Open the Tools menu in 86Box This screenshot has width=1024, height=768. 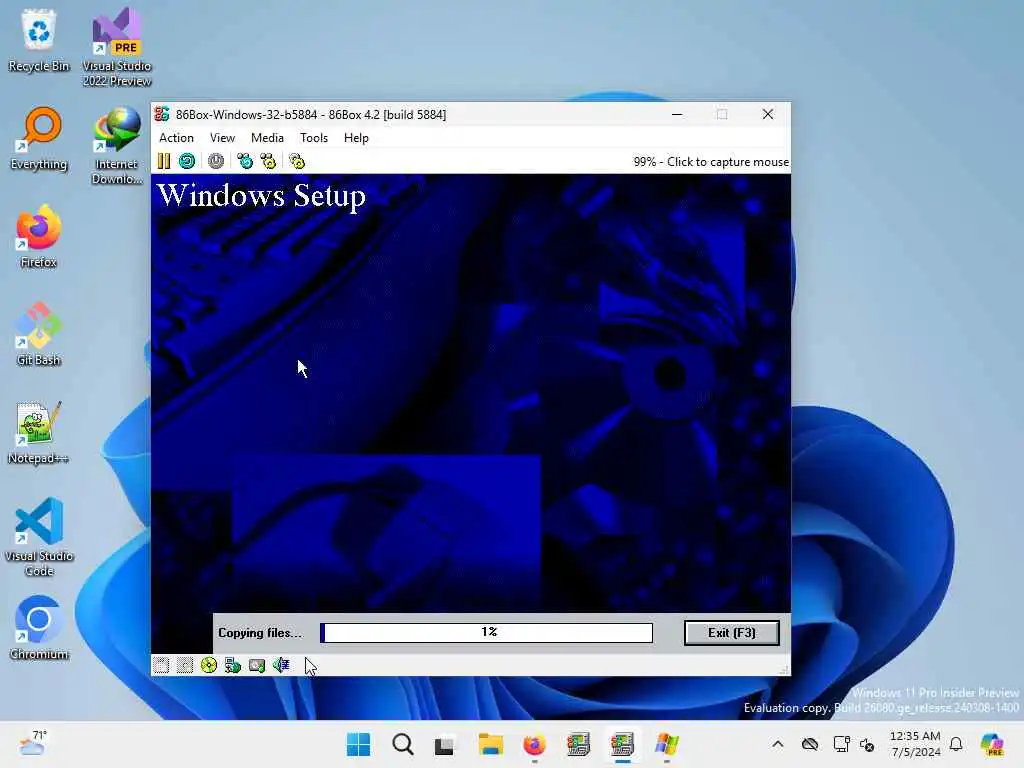(313, 138)
